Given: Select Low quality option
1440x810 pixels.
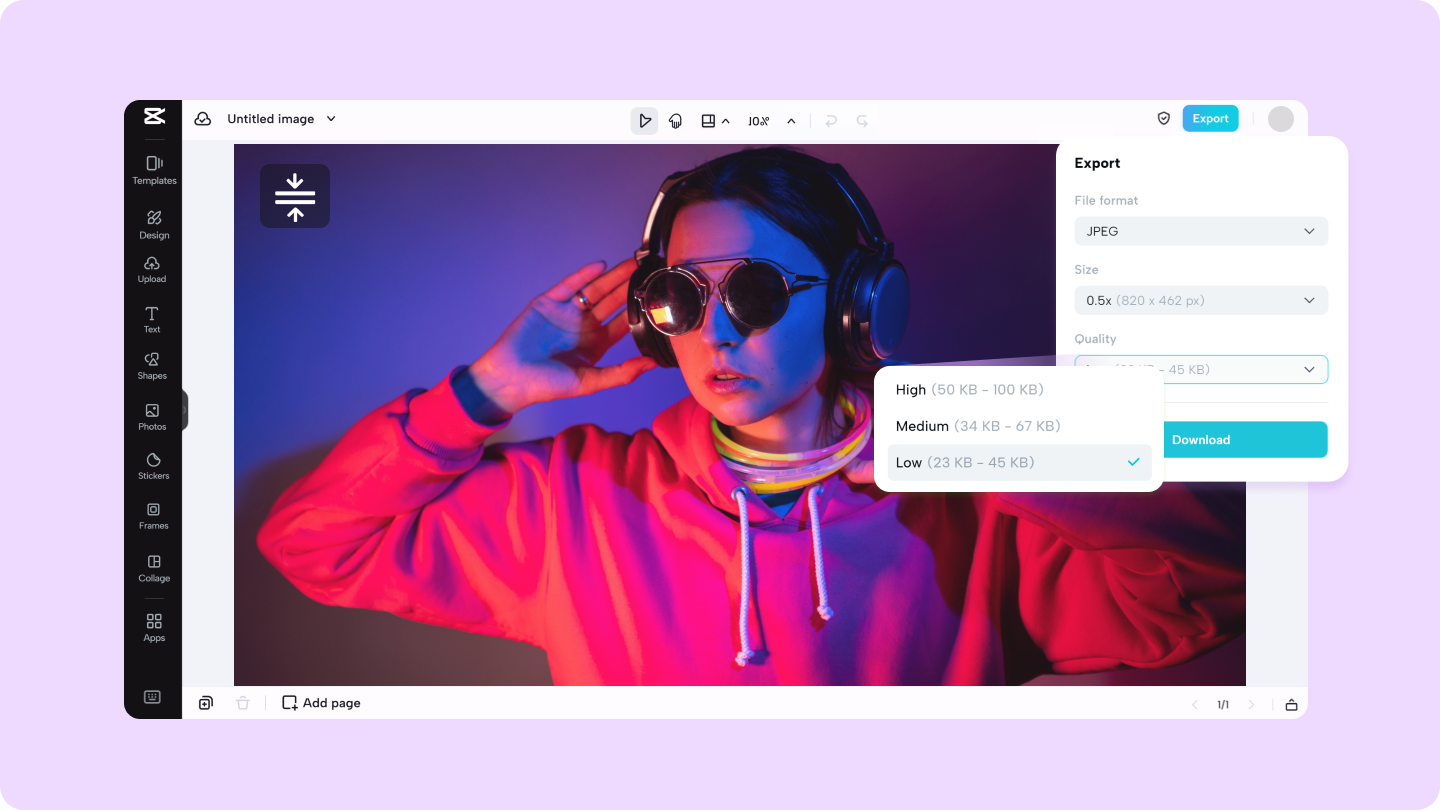Looking at the screenshot, I should point(1019,462).
